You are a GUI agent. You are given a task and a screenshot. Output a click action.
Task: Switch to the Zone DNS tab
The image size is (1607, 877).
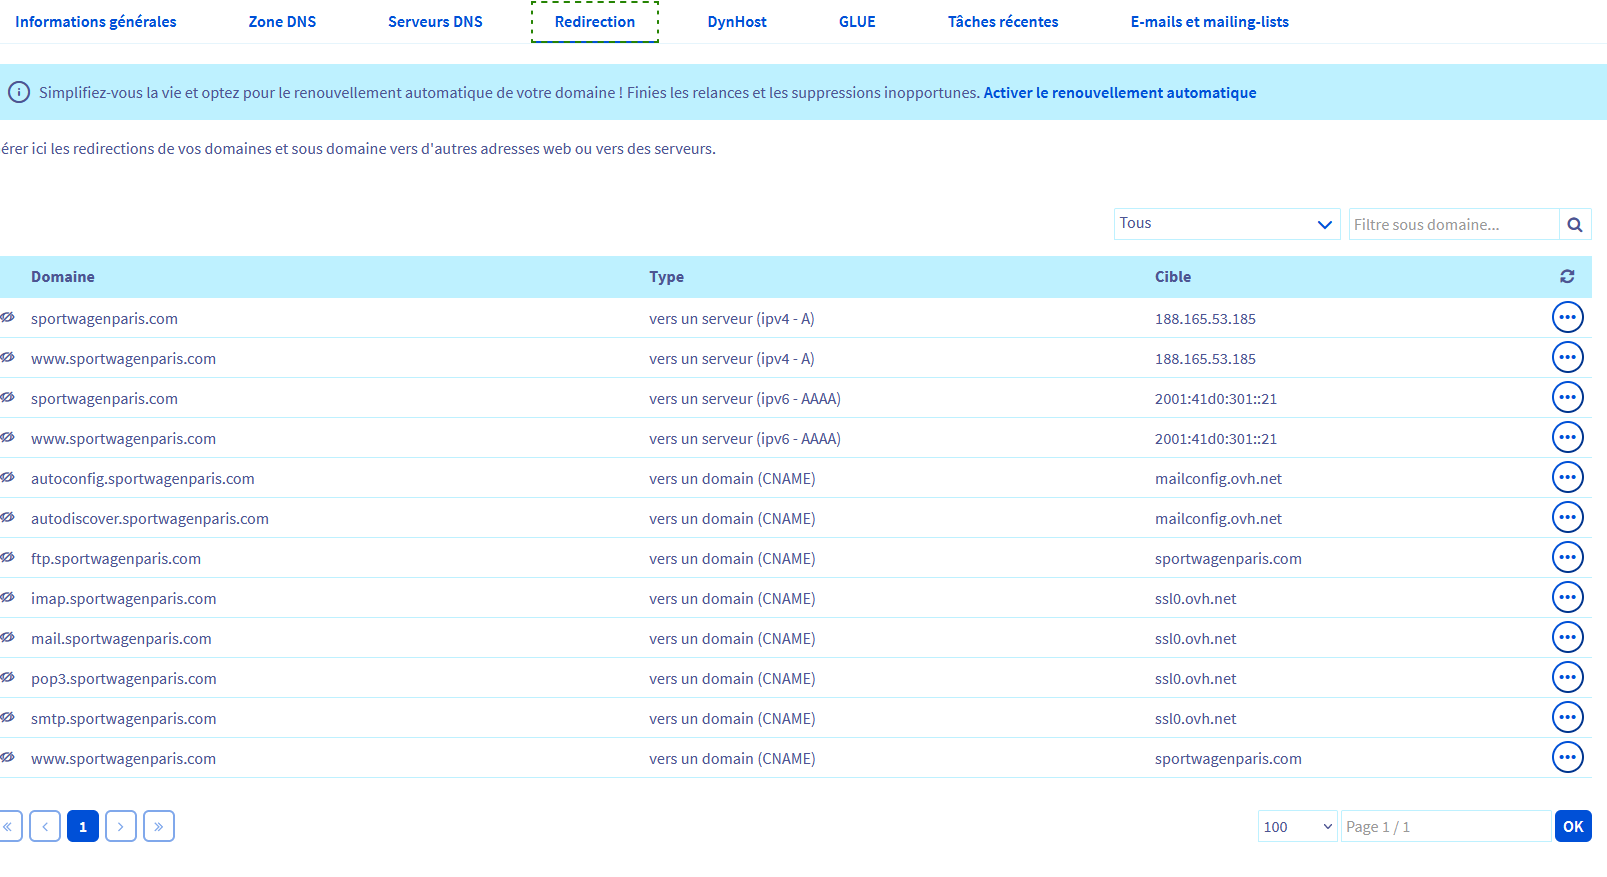point(282,22)
